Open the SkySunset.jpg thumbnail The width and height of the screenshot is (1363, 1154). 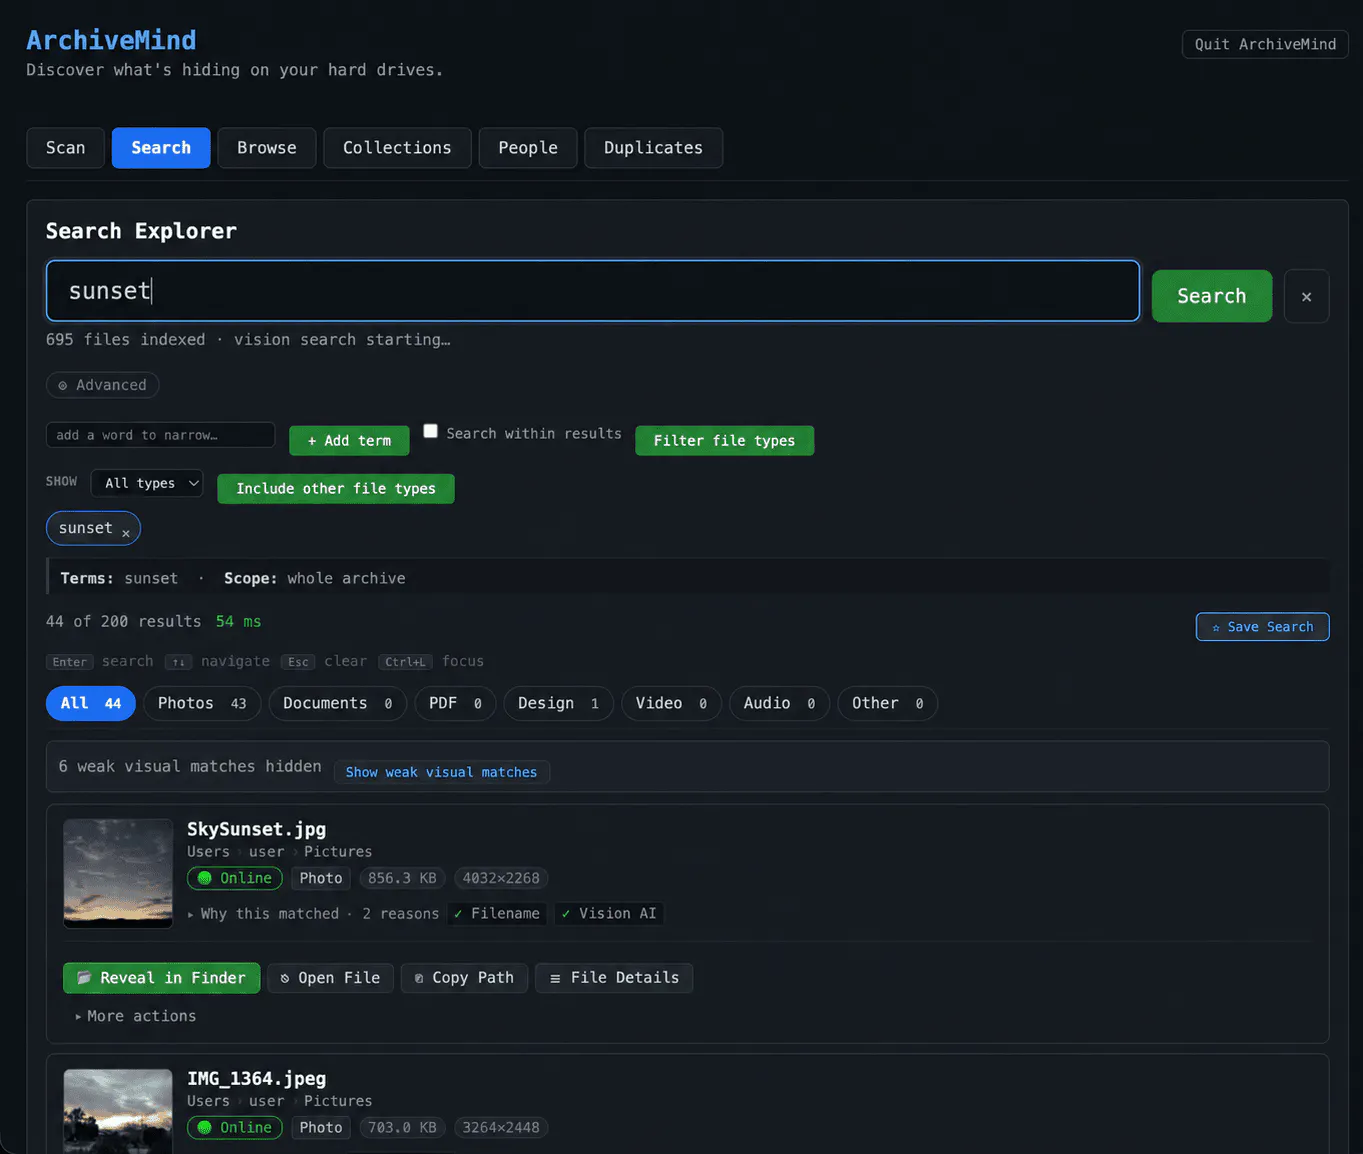coord(118,873)
